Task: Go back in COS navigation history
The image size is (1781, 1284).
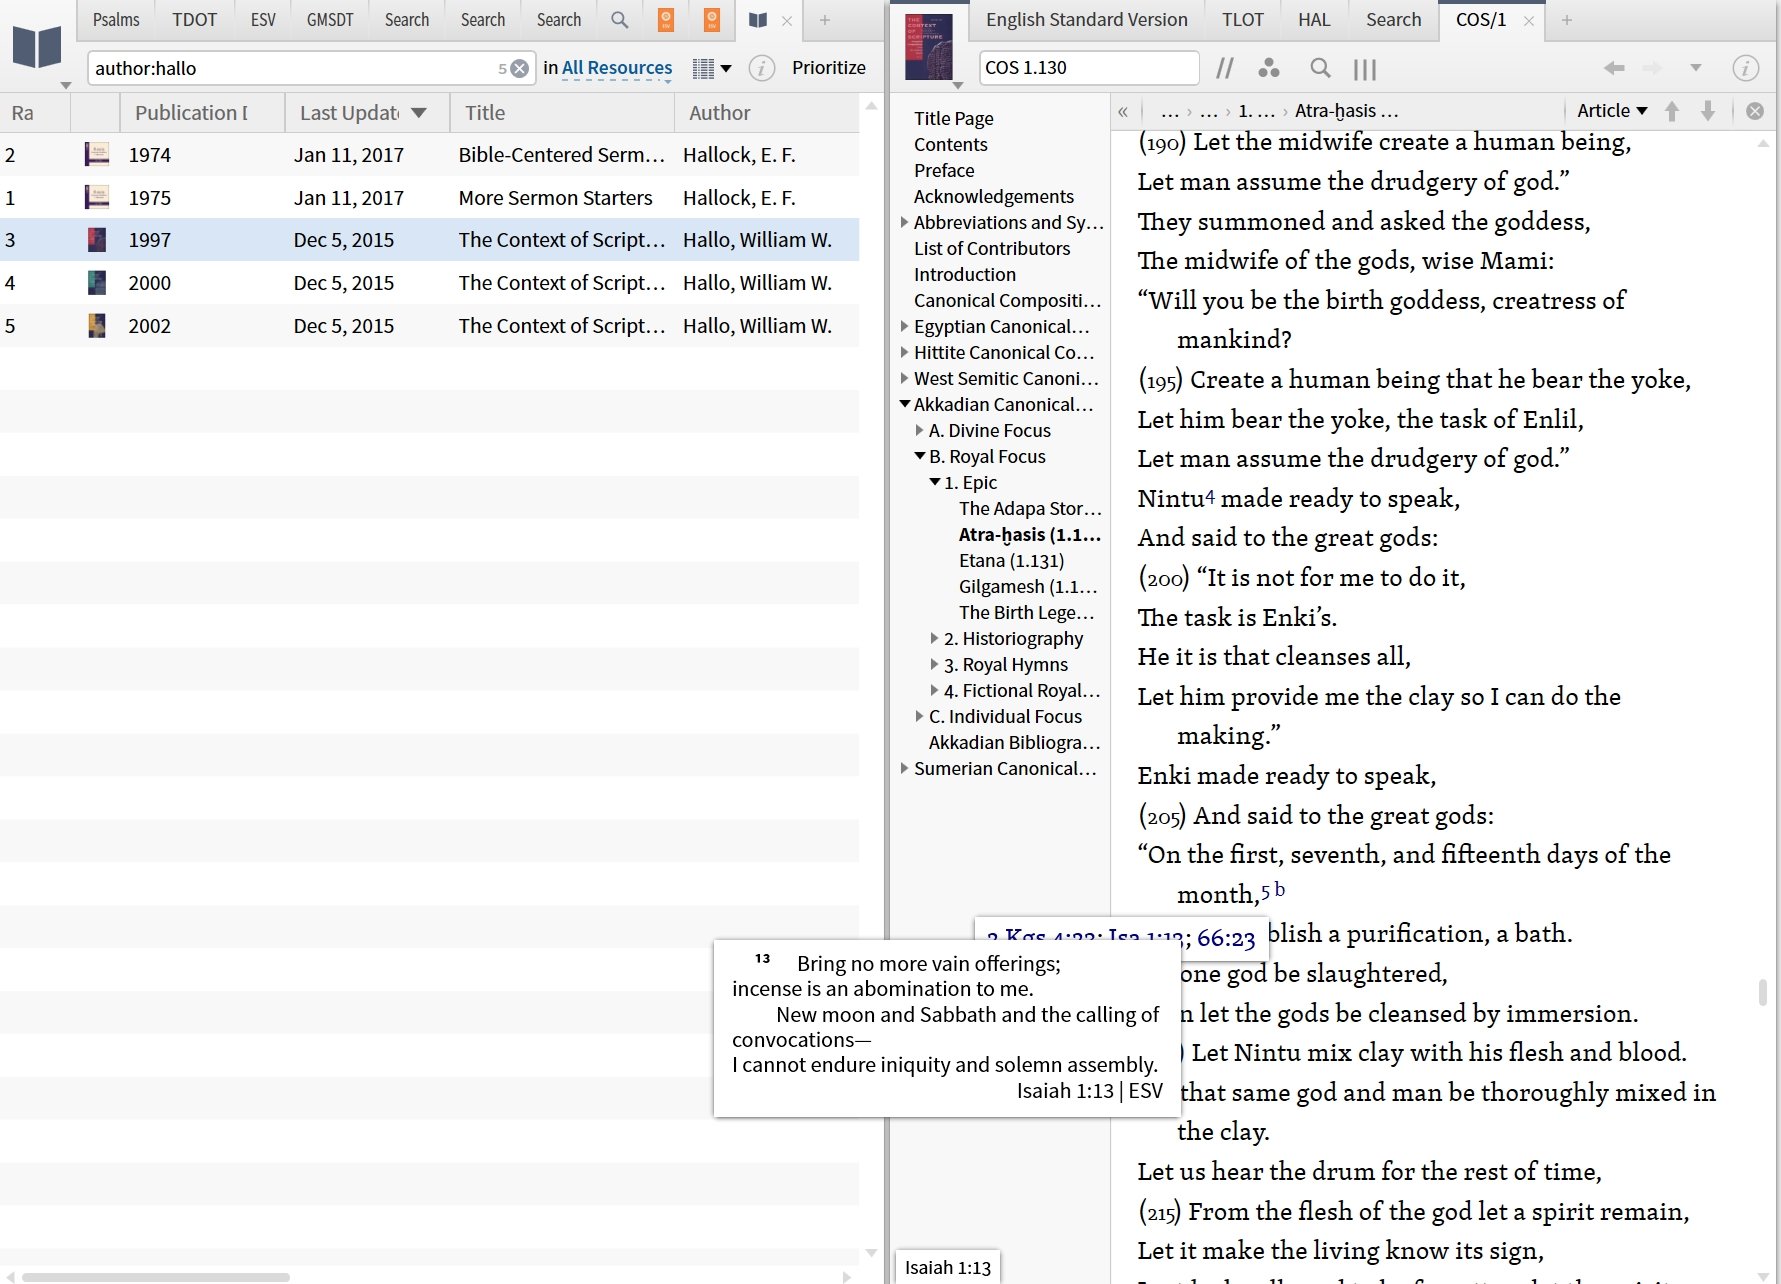Action: (x=1614, y=68)
